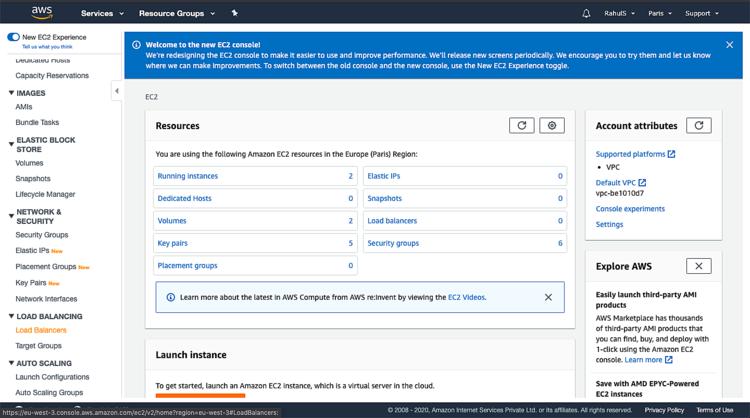Collapse the Network & Security section

(x=10, y=212)
